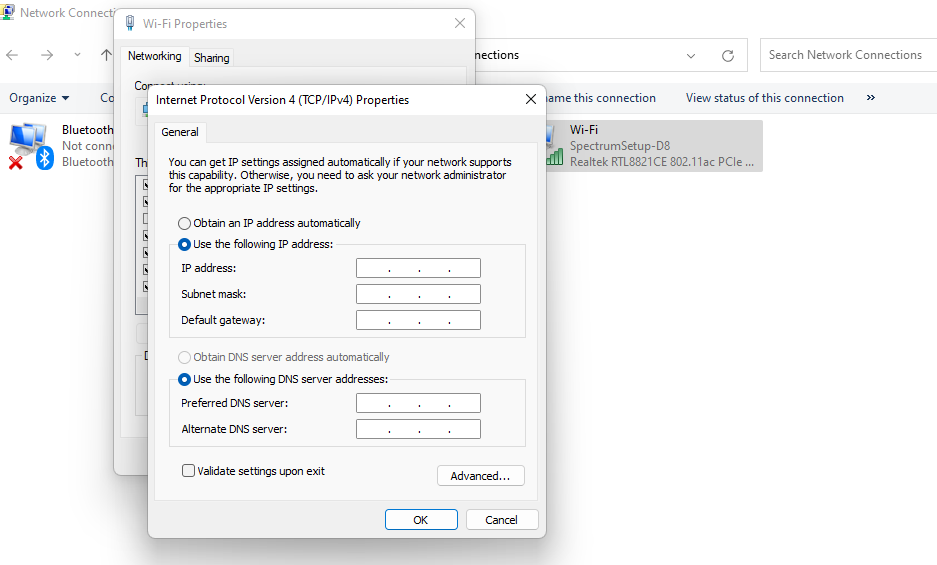Screen dimensions: 937x565
Task: Click the Preferred DNS server field
Action: pos(418,403)
